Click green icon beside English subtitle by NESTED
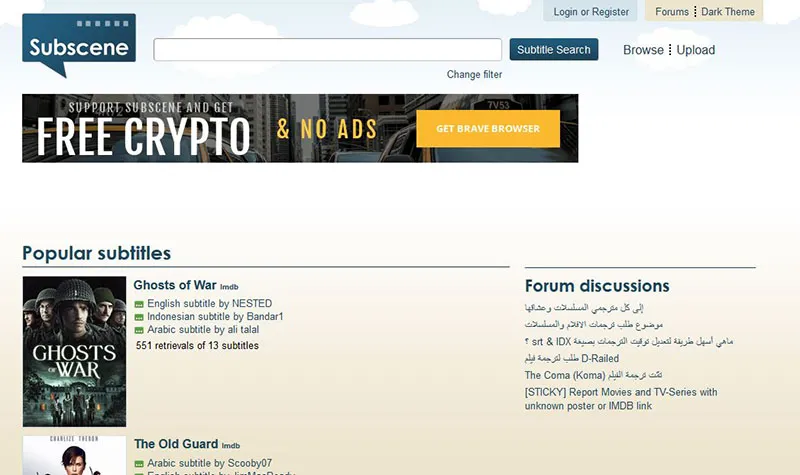The height and width of the screenshot is (475, 800). pyautogui.click(x=140, y=304)
